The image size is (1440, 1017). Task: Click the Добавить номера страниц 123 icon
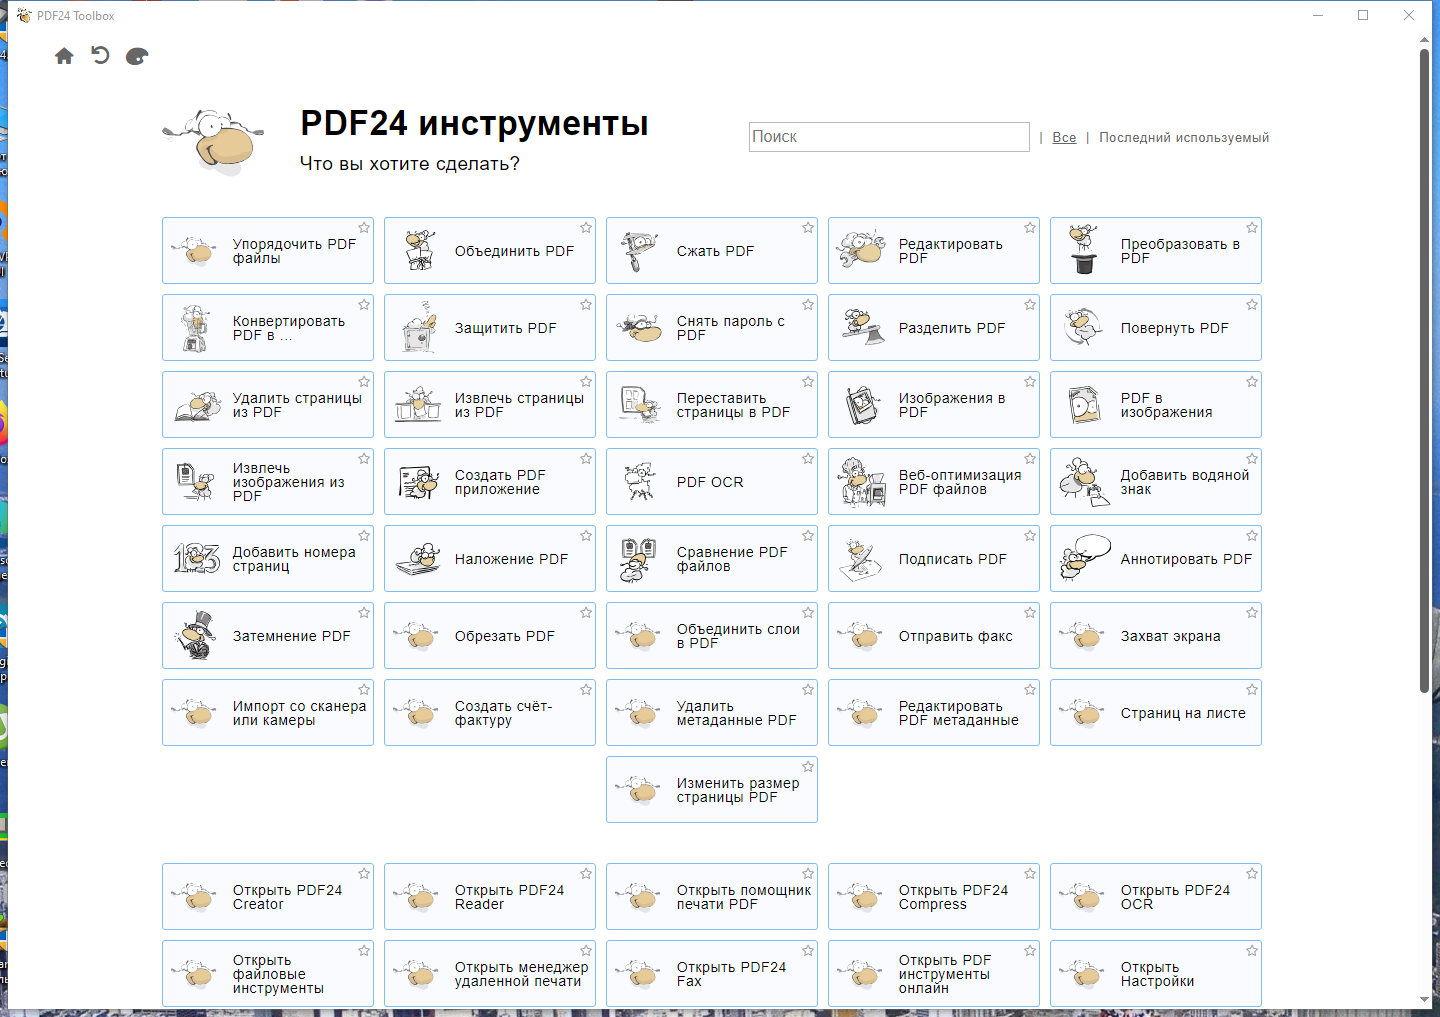tap(196, 558)
